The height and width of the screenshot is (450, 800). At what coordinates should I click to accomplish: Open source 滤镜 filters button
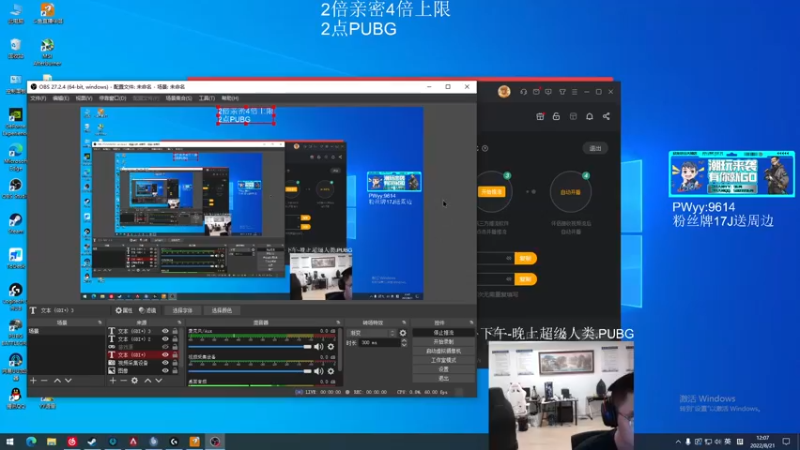click(148, 310)
